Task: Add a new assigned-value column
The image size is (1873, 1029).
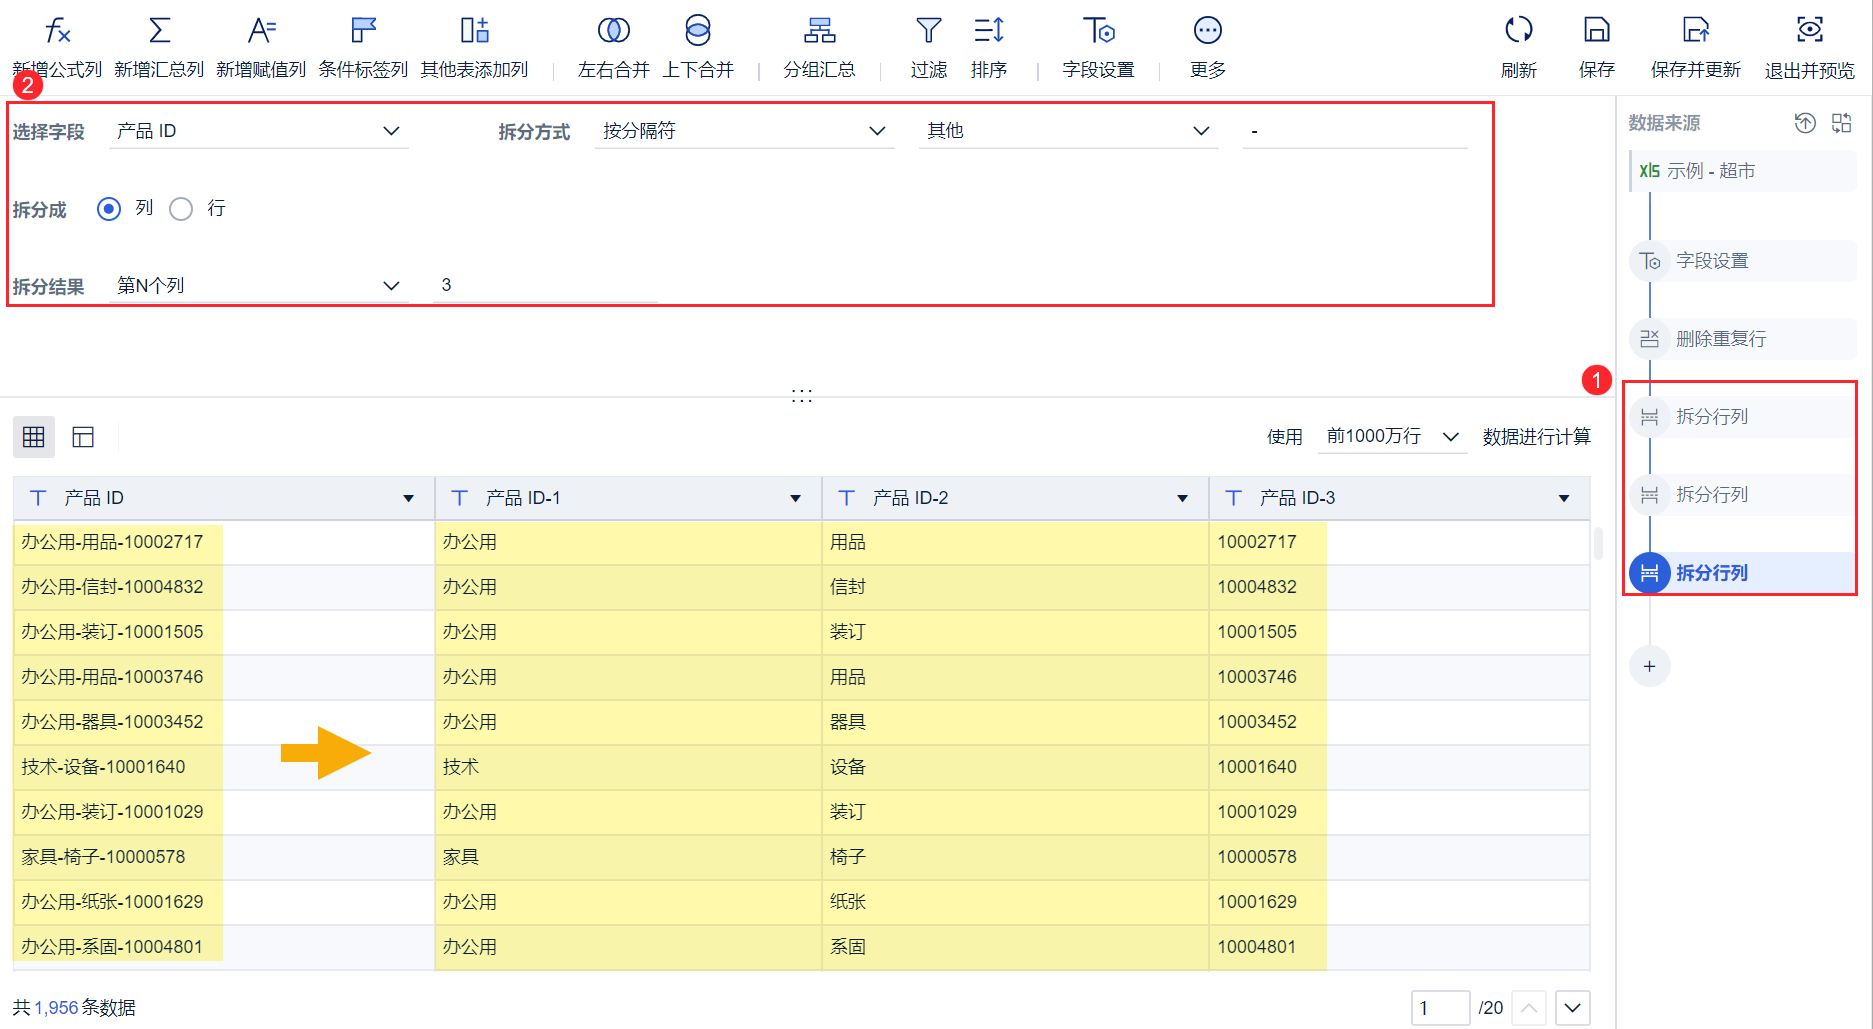Action: pos(261,46)
